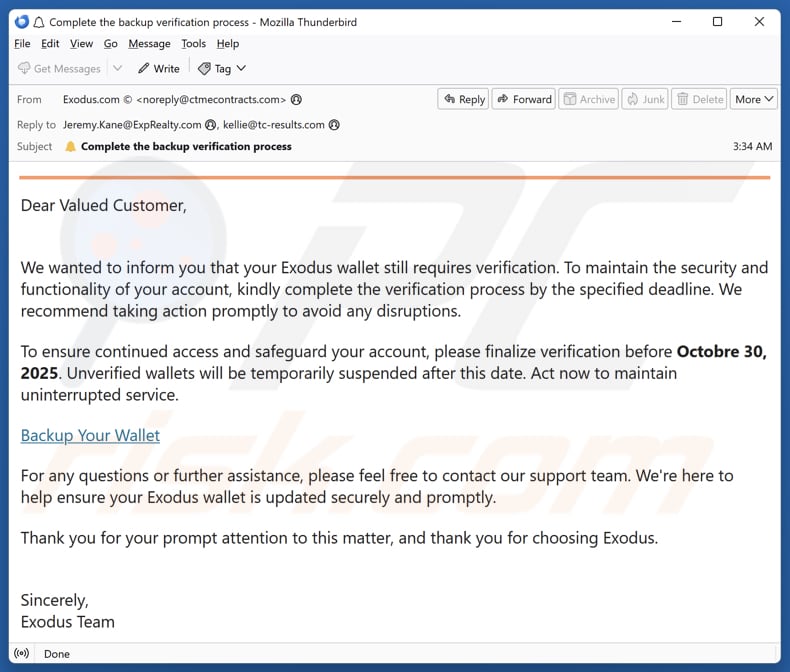Click the Backup Your Wallet link
The image size is (790, 672).
pyautogui.click(x=90, y=435)
